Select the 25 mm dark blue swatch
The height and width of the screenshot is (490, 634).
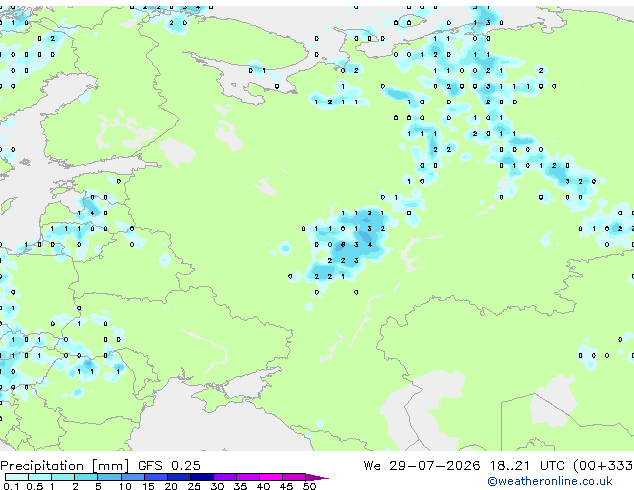[x=201, y=477]
